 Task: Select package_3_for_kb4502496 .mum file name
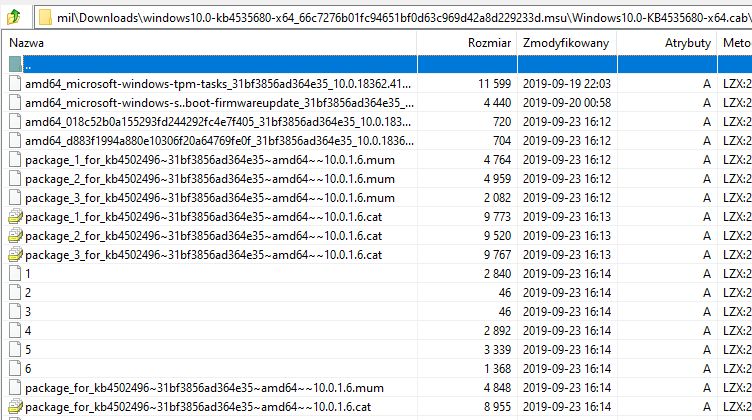click(x=210, y=198)
